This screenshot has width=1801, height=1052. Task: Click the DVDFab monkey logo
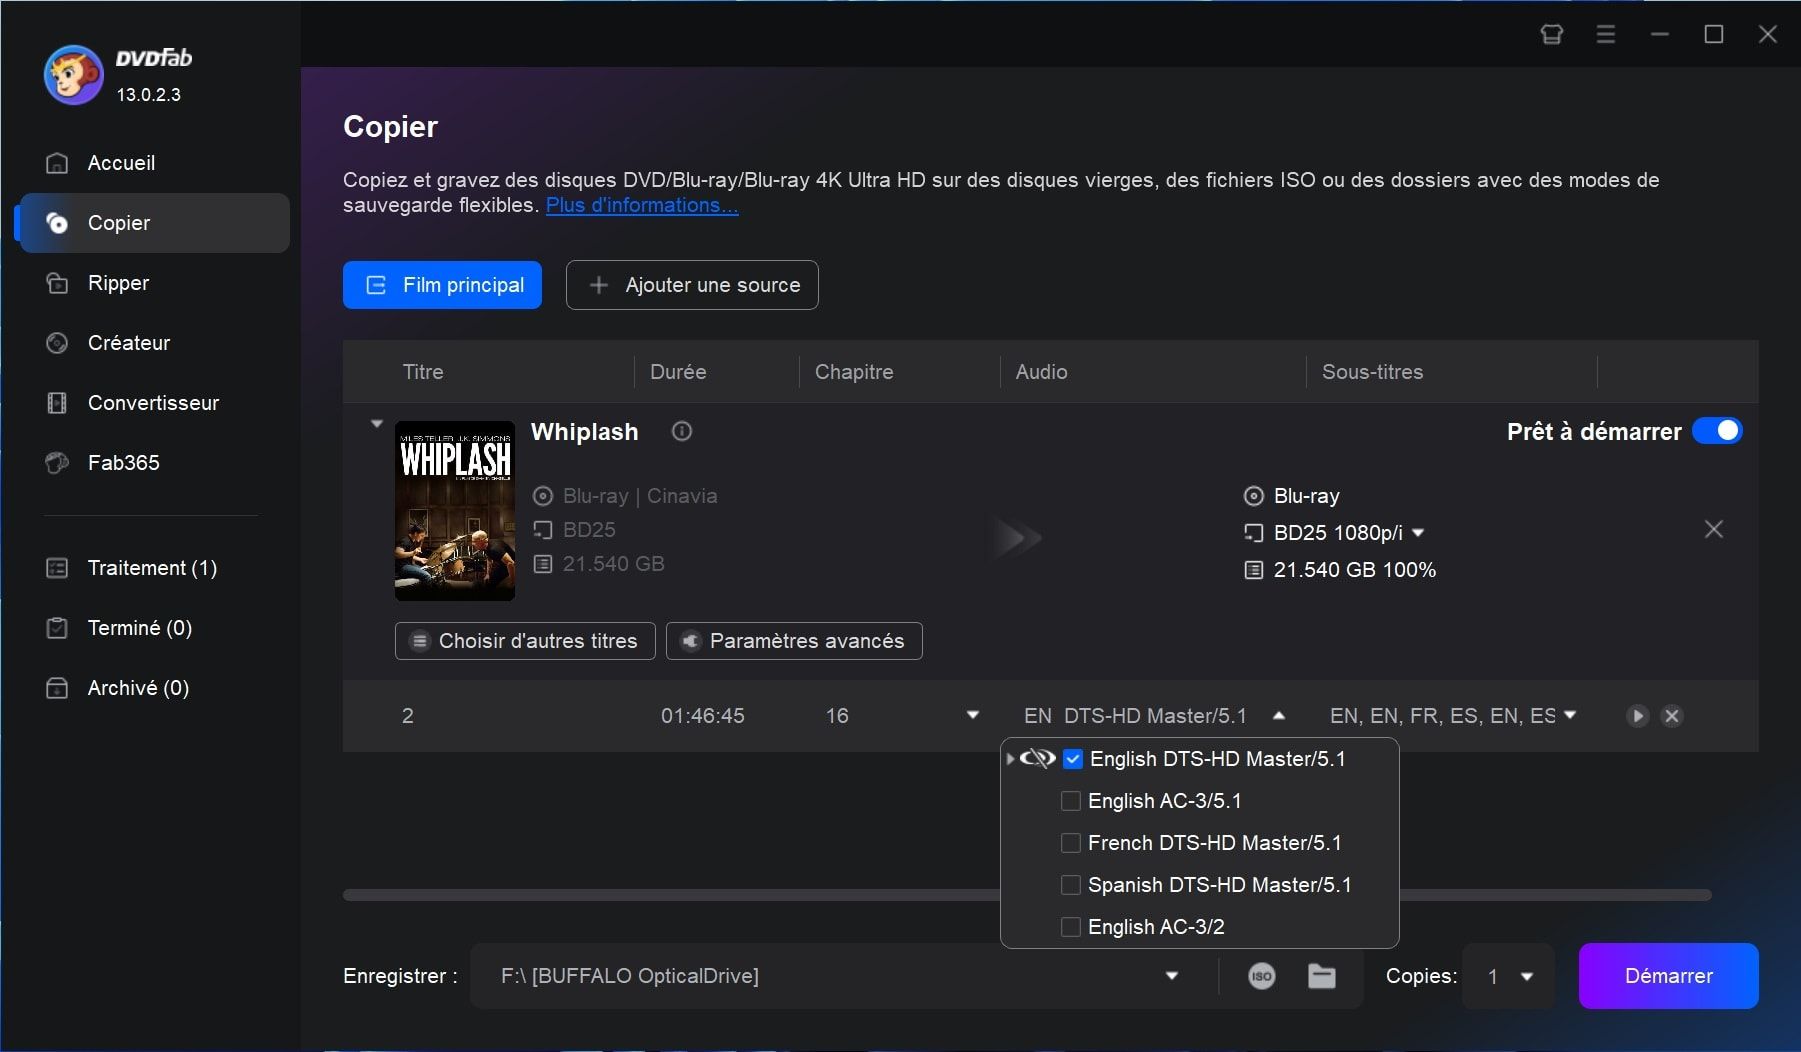(x=73, y=75)
